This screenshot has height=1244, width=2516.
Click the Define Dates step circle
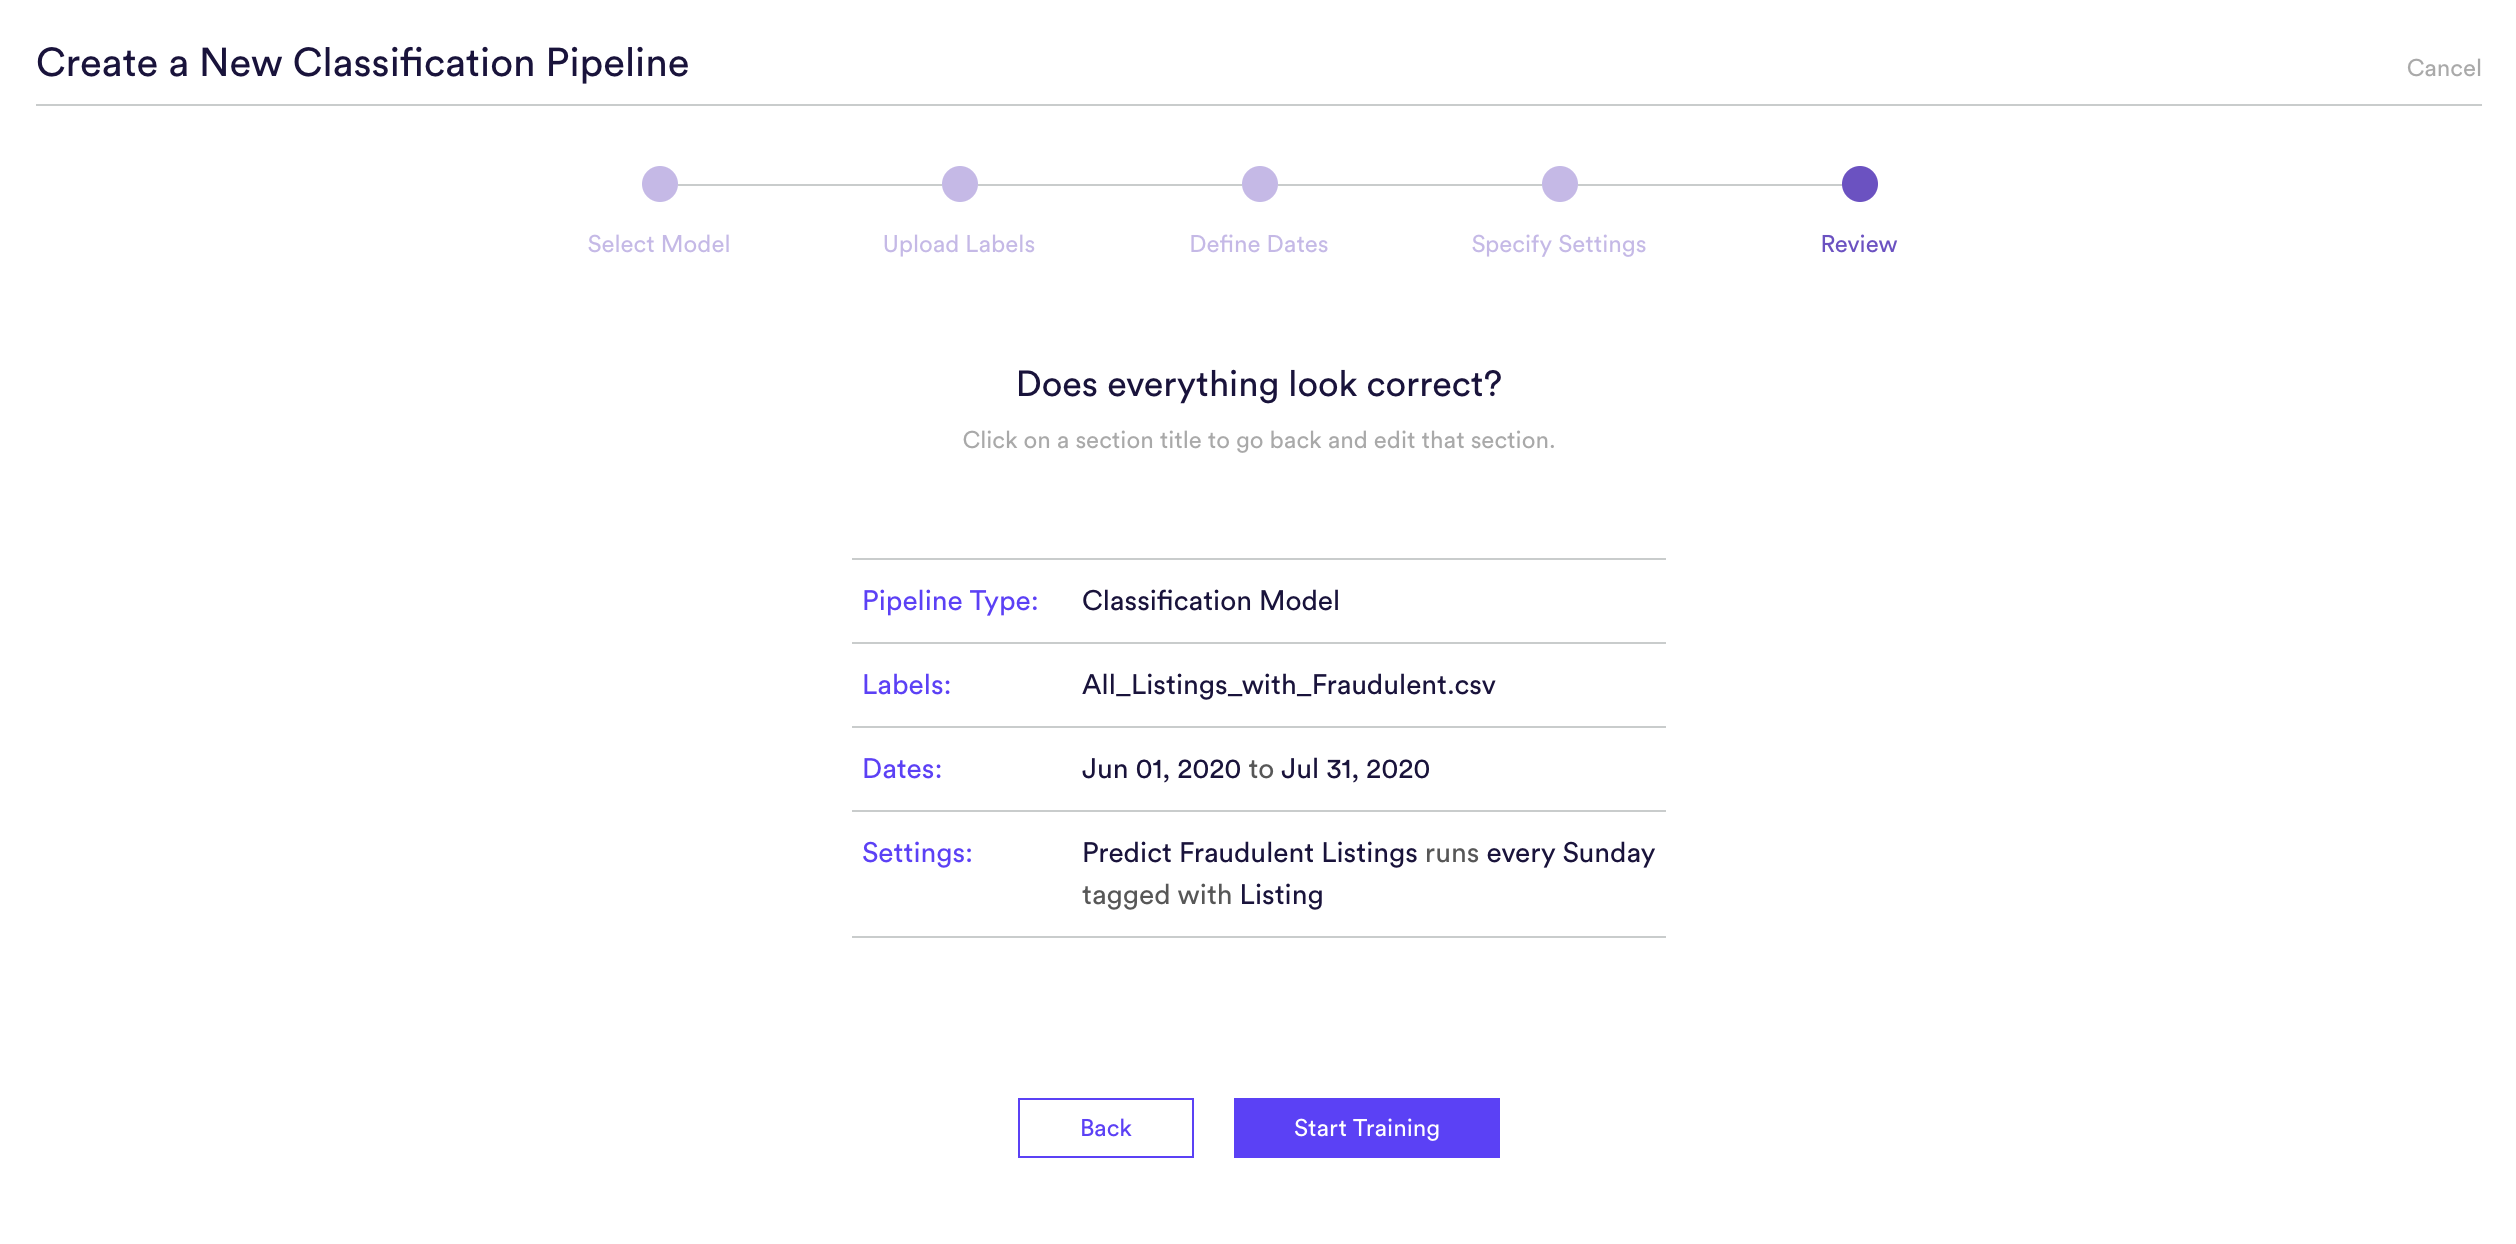[1259, 184]
